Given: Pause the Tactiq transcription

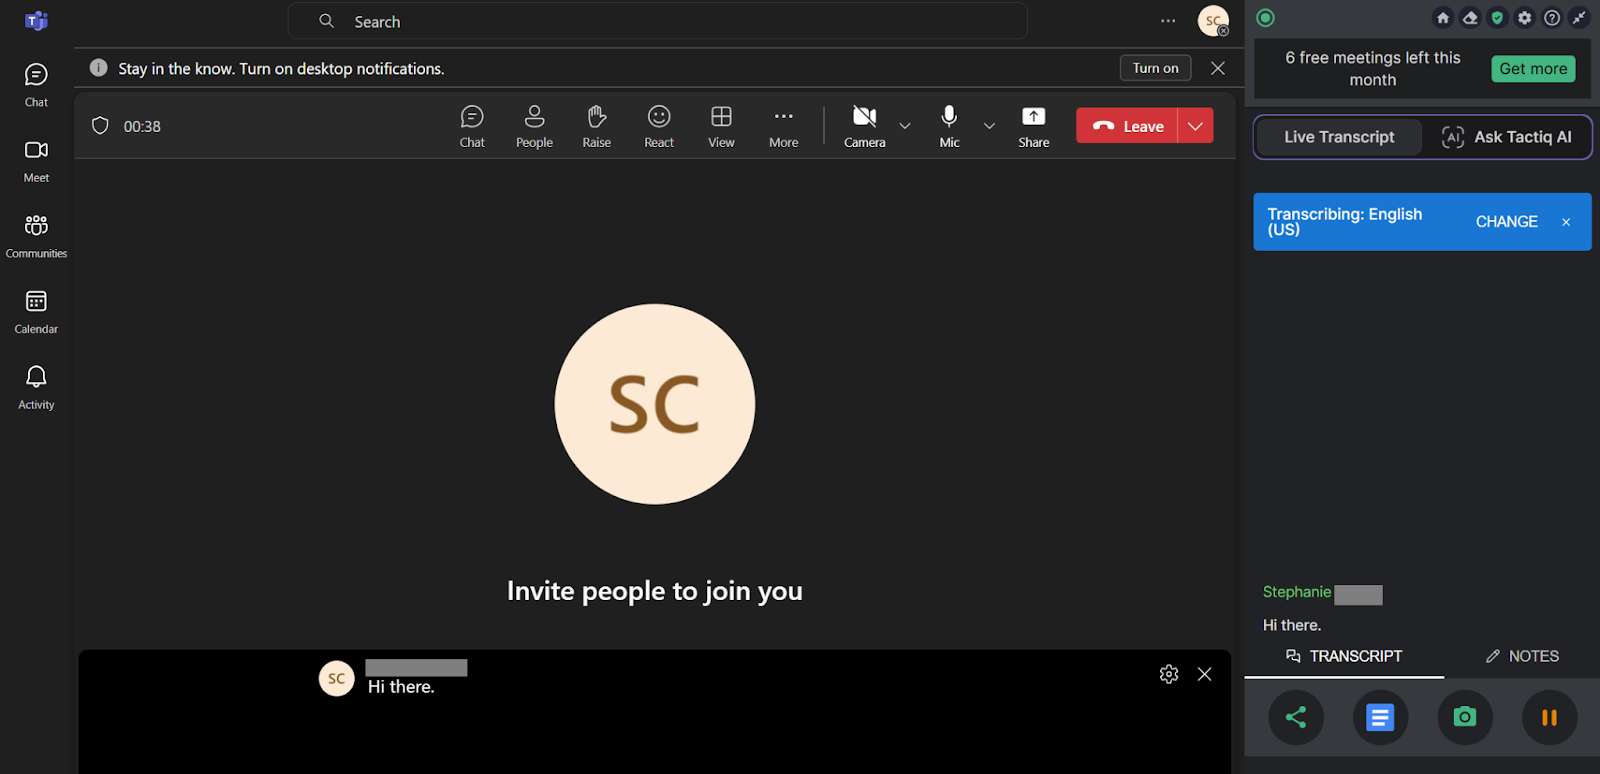Looking at the screenshot, I should [x=1549, y=717].
